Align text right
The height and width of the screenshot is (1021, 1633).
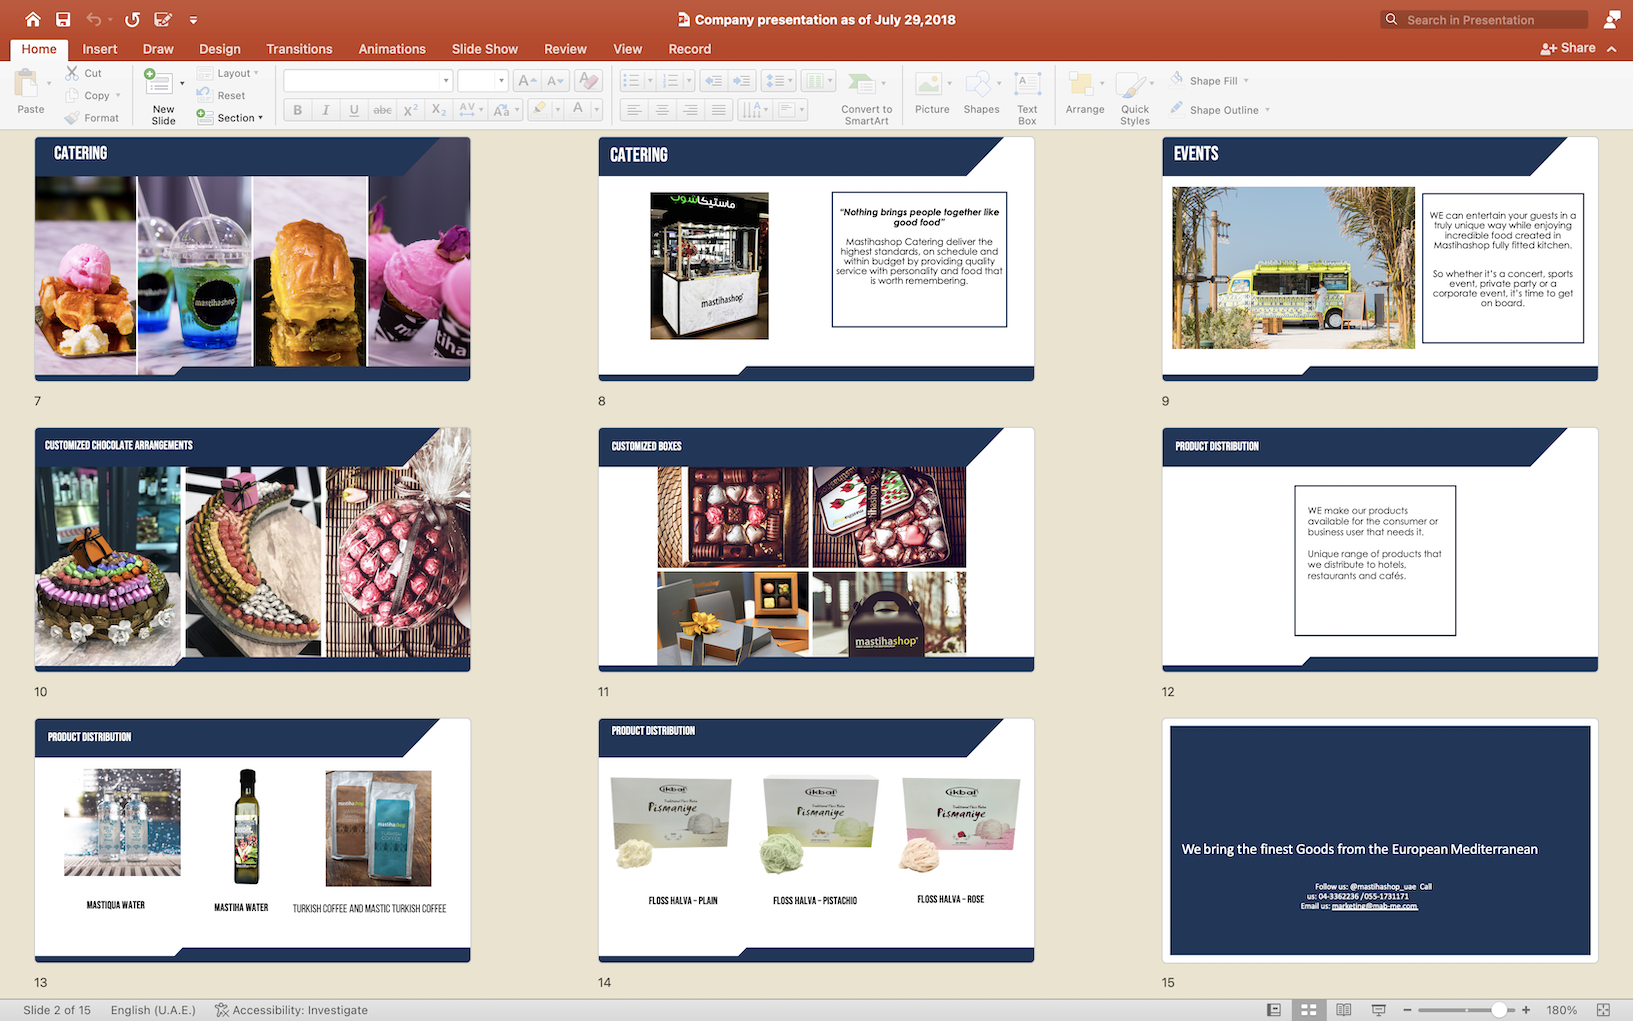pyautogui.click(x=690, y=110)
